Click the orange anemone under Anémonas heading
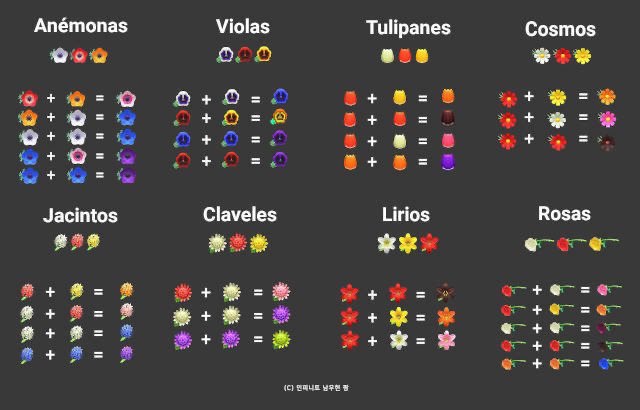640x410 pixels. [98, 56]
